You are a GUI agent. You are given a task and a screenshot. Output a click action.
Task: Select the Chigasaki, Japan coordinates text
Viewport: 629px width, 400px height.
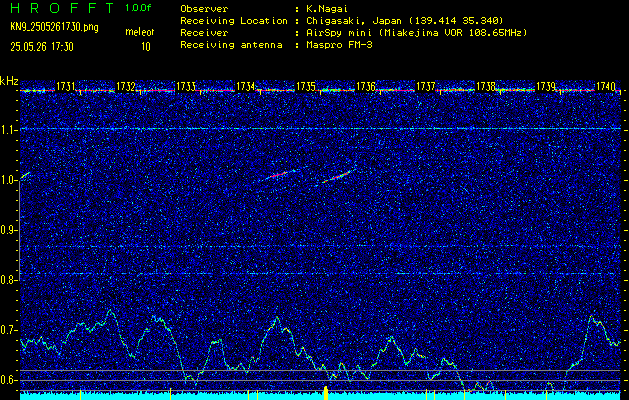click(405, 20)
